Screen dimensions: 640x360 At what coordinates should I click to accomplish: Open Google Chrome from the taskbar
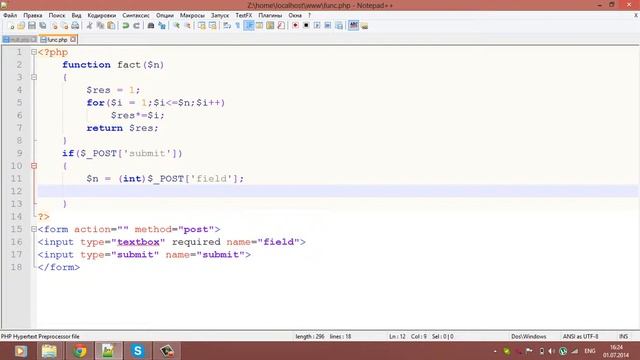(79, 351)
